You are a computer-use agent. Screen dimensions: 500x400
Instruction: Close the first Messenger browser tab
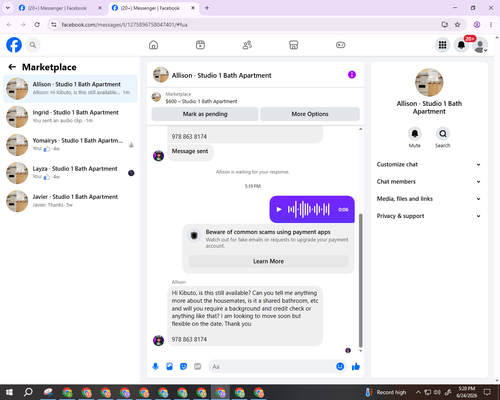pyautogui.click(x=100, y=8)
